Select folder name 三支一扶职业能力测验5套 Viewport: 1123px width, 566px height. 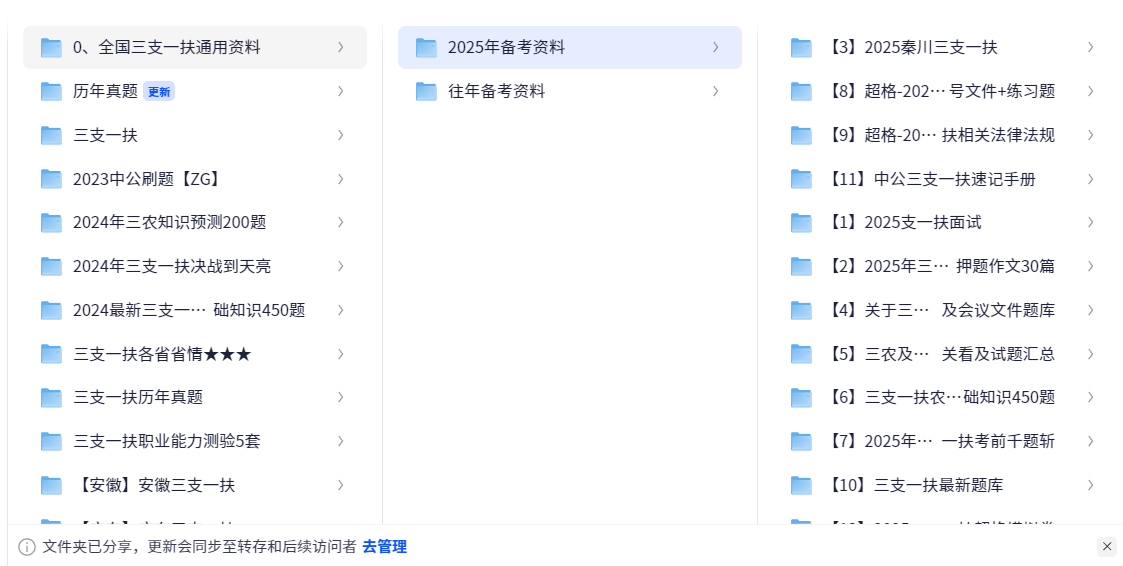[167, 441]
